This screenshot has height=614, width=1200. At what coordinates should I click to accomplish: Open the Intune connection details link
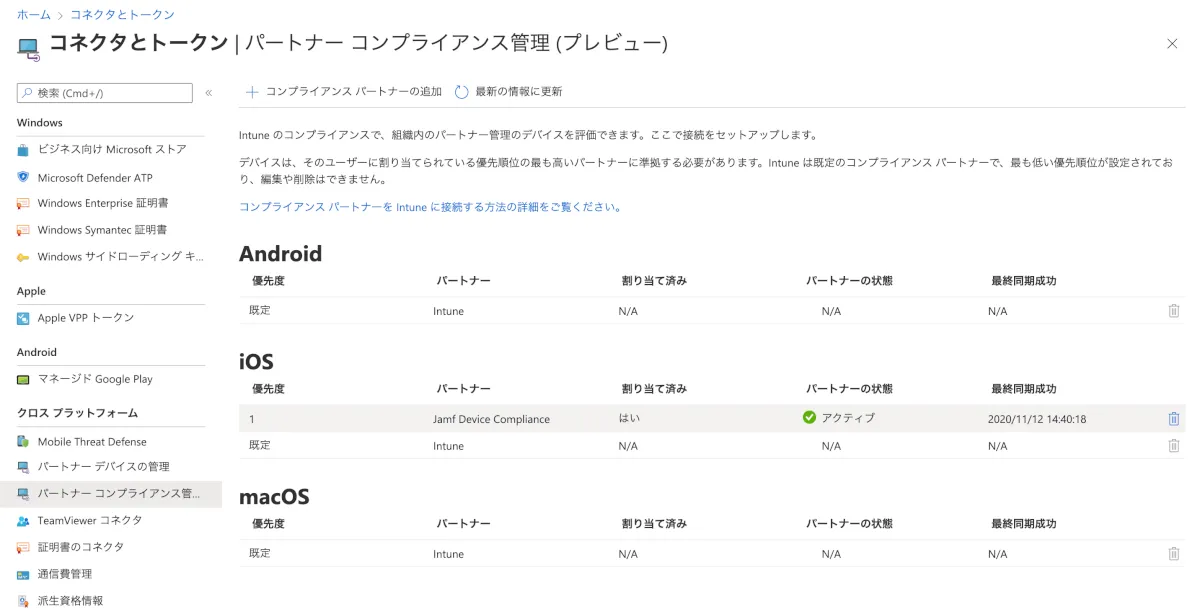pos(430,207)
